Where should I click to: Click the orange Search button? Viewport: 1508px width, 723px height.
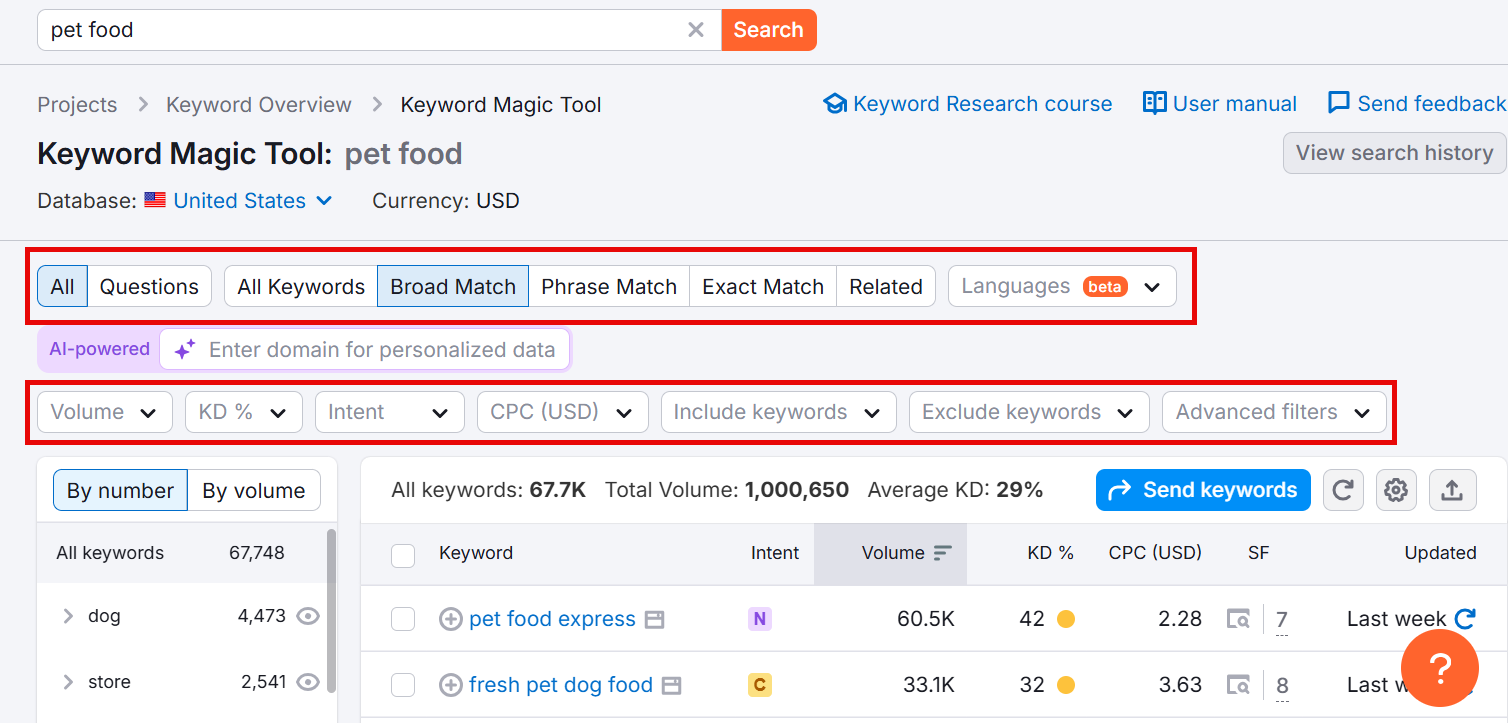pyautogui.click(x=769, y=30)
